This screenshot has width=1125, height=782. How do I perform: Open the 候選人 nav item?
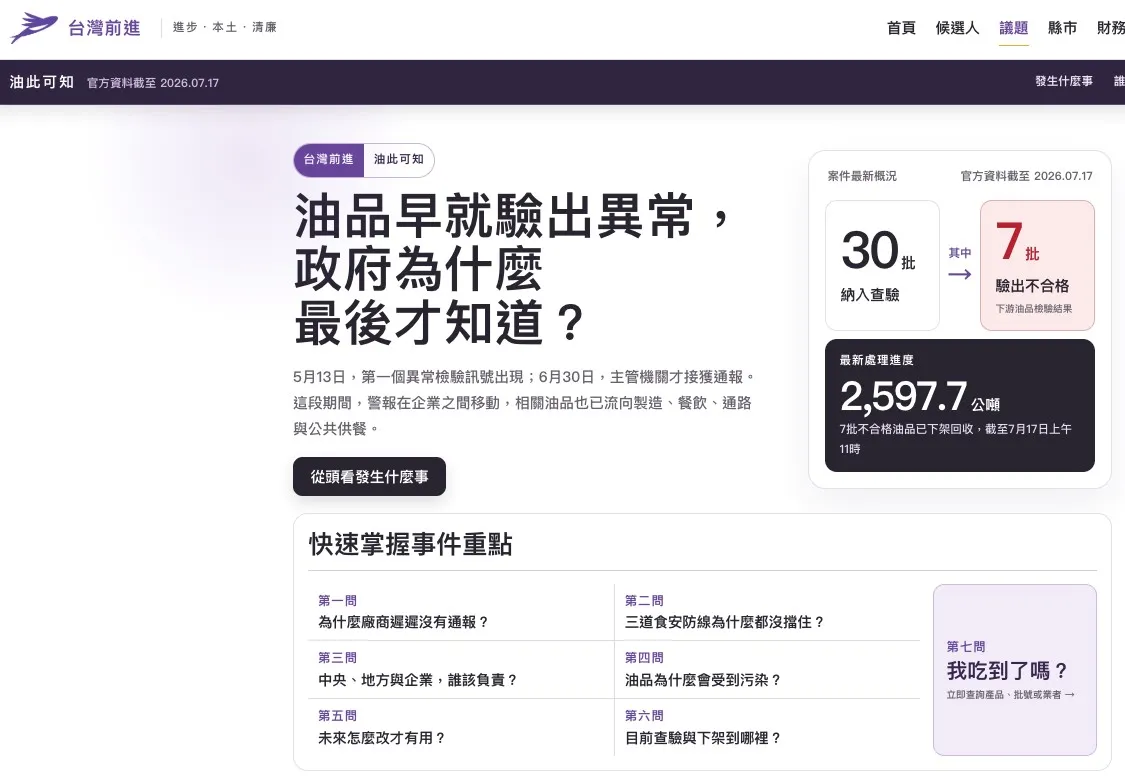pyautogui.click(x=957, y=28)
